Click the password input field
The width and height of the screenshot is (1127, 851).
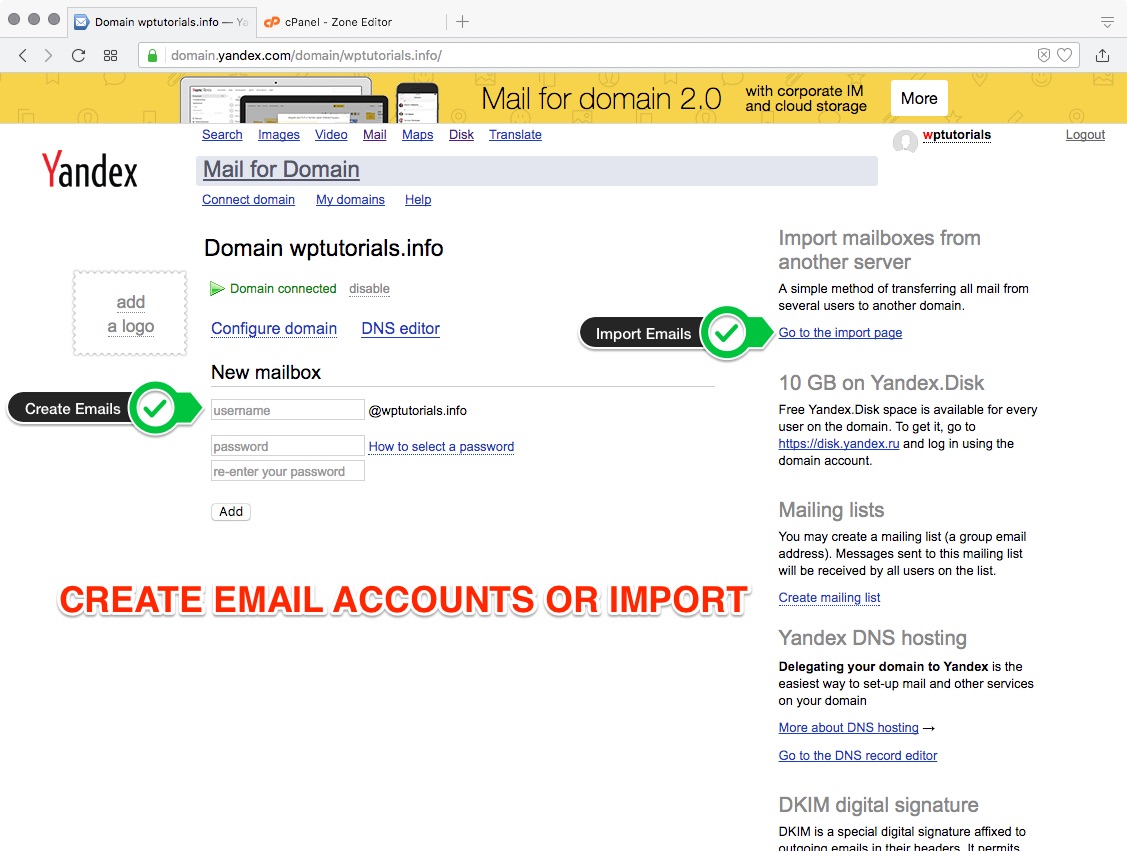(x=288, y=446)
